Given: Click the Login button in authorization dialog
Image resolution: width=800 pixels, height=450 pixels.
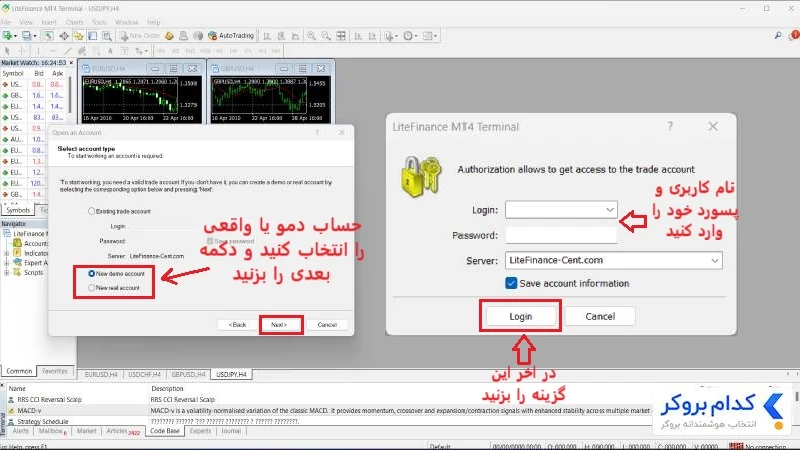Looking at the screenshot, I should 520,316.
